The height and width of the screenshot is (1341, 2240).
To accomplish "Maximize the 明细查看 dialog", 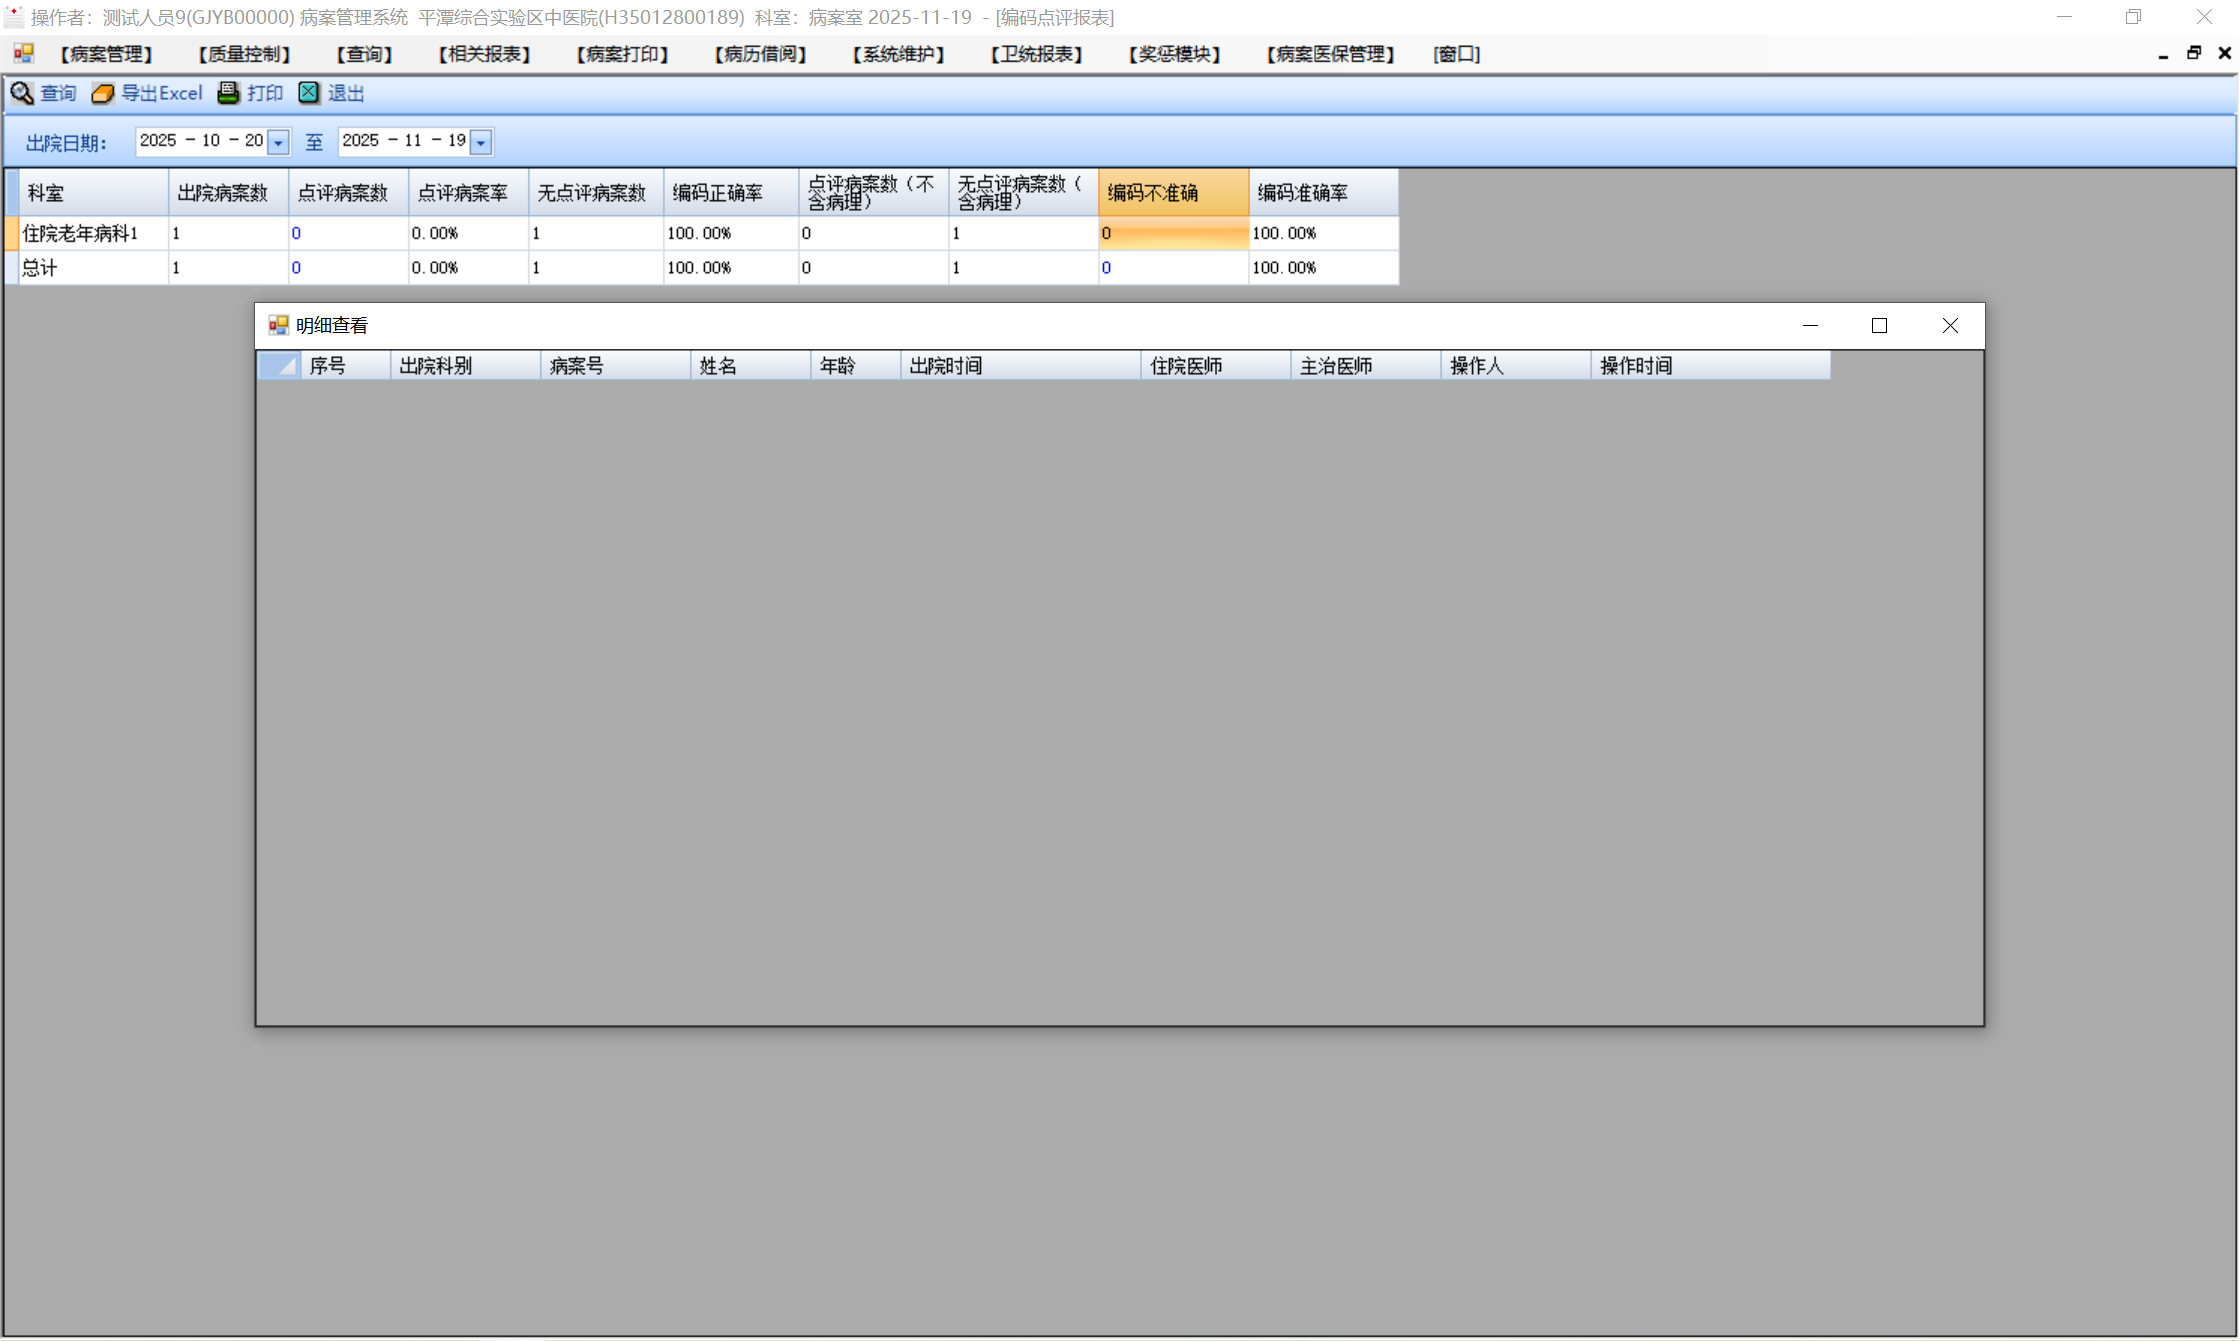I will [1879, 325].
